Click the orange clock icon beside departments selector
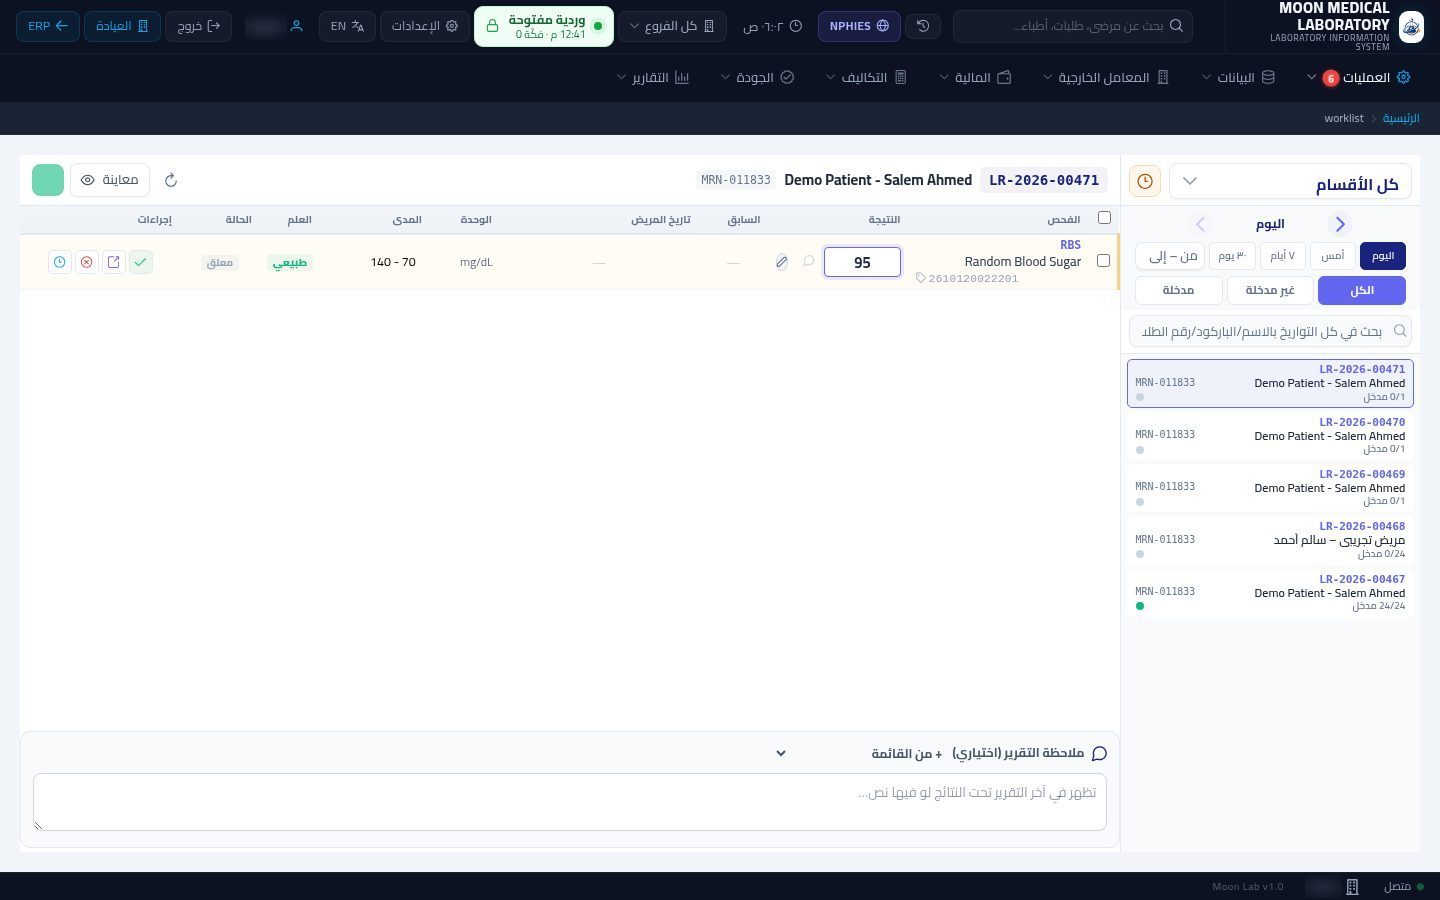1440x900 pixels. click(1145, 181)
